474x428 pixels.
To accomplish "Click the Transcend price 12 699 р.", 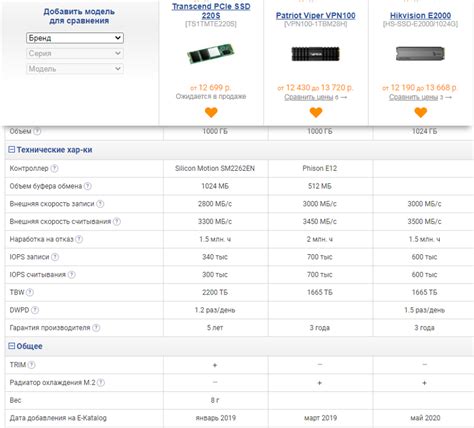I will pyautogui.click(x=211, y=87).
